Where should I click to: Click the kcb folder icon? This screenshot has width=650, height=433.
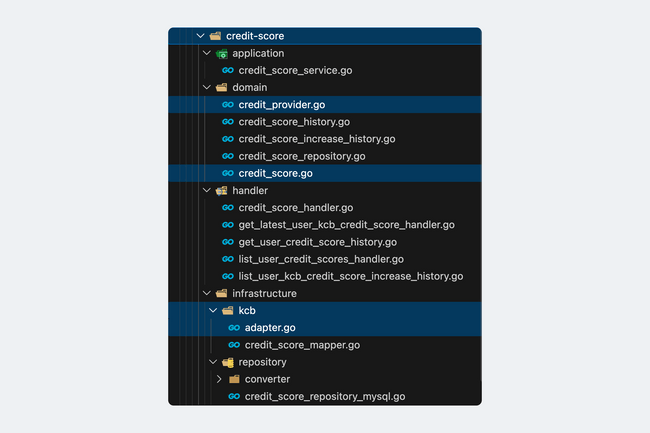pos(228,310)
